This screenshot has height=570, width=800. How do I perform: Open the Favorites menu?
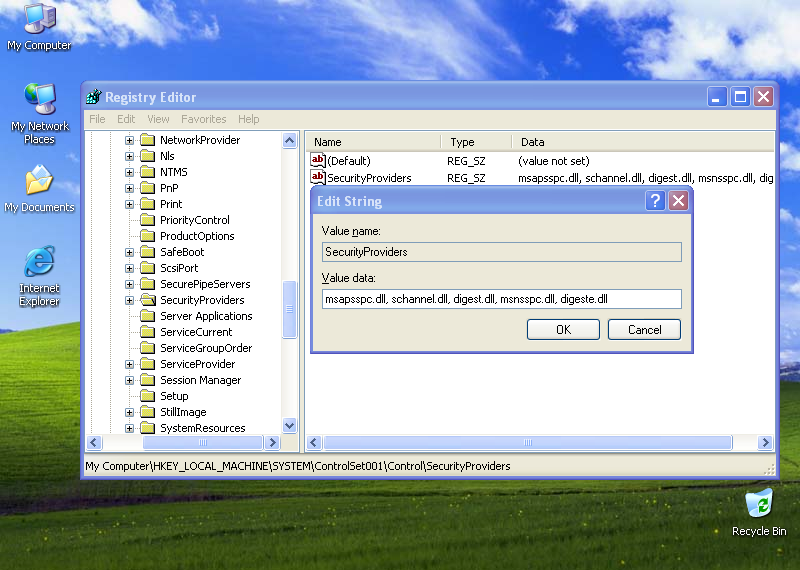204,119
